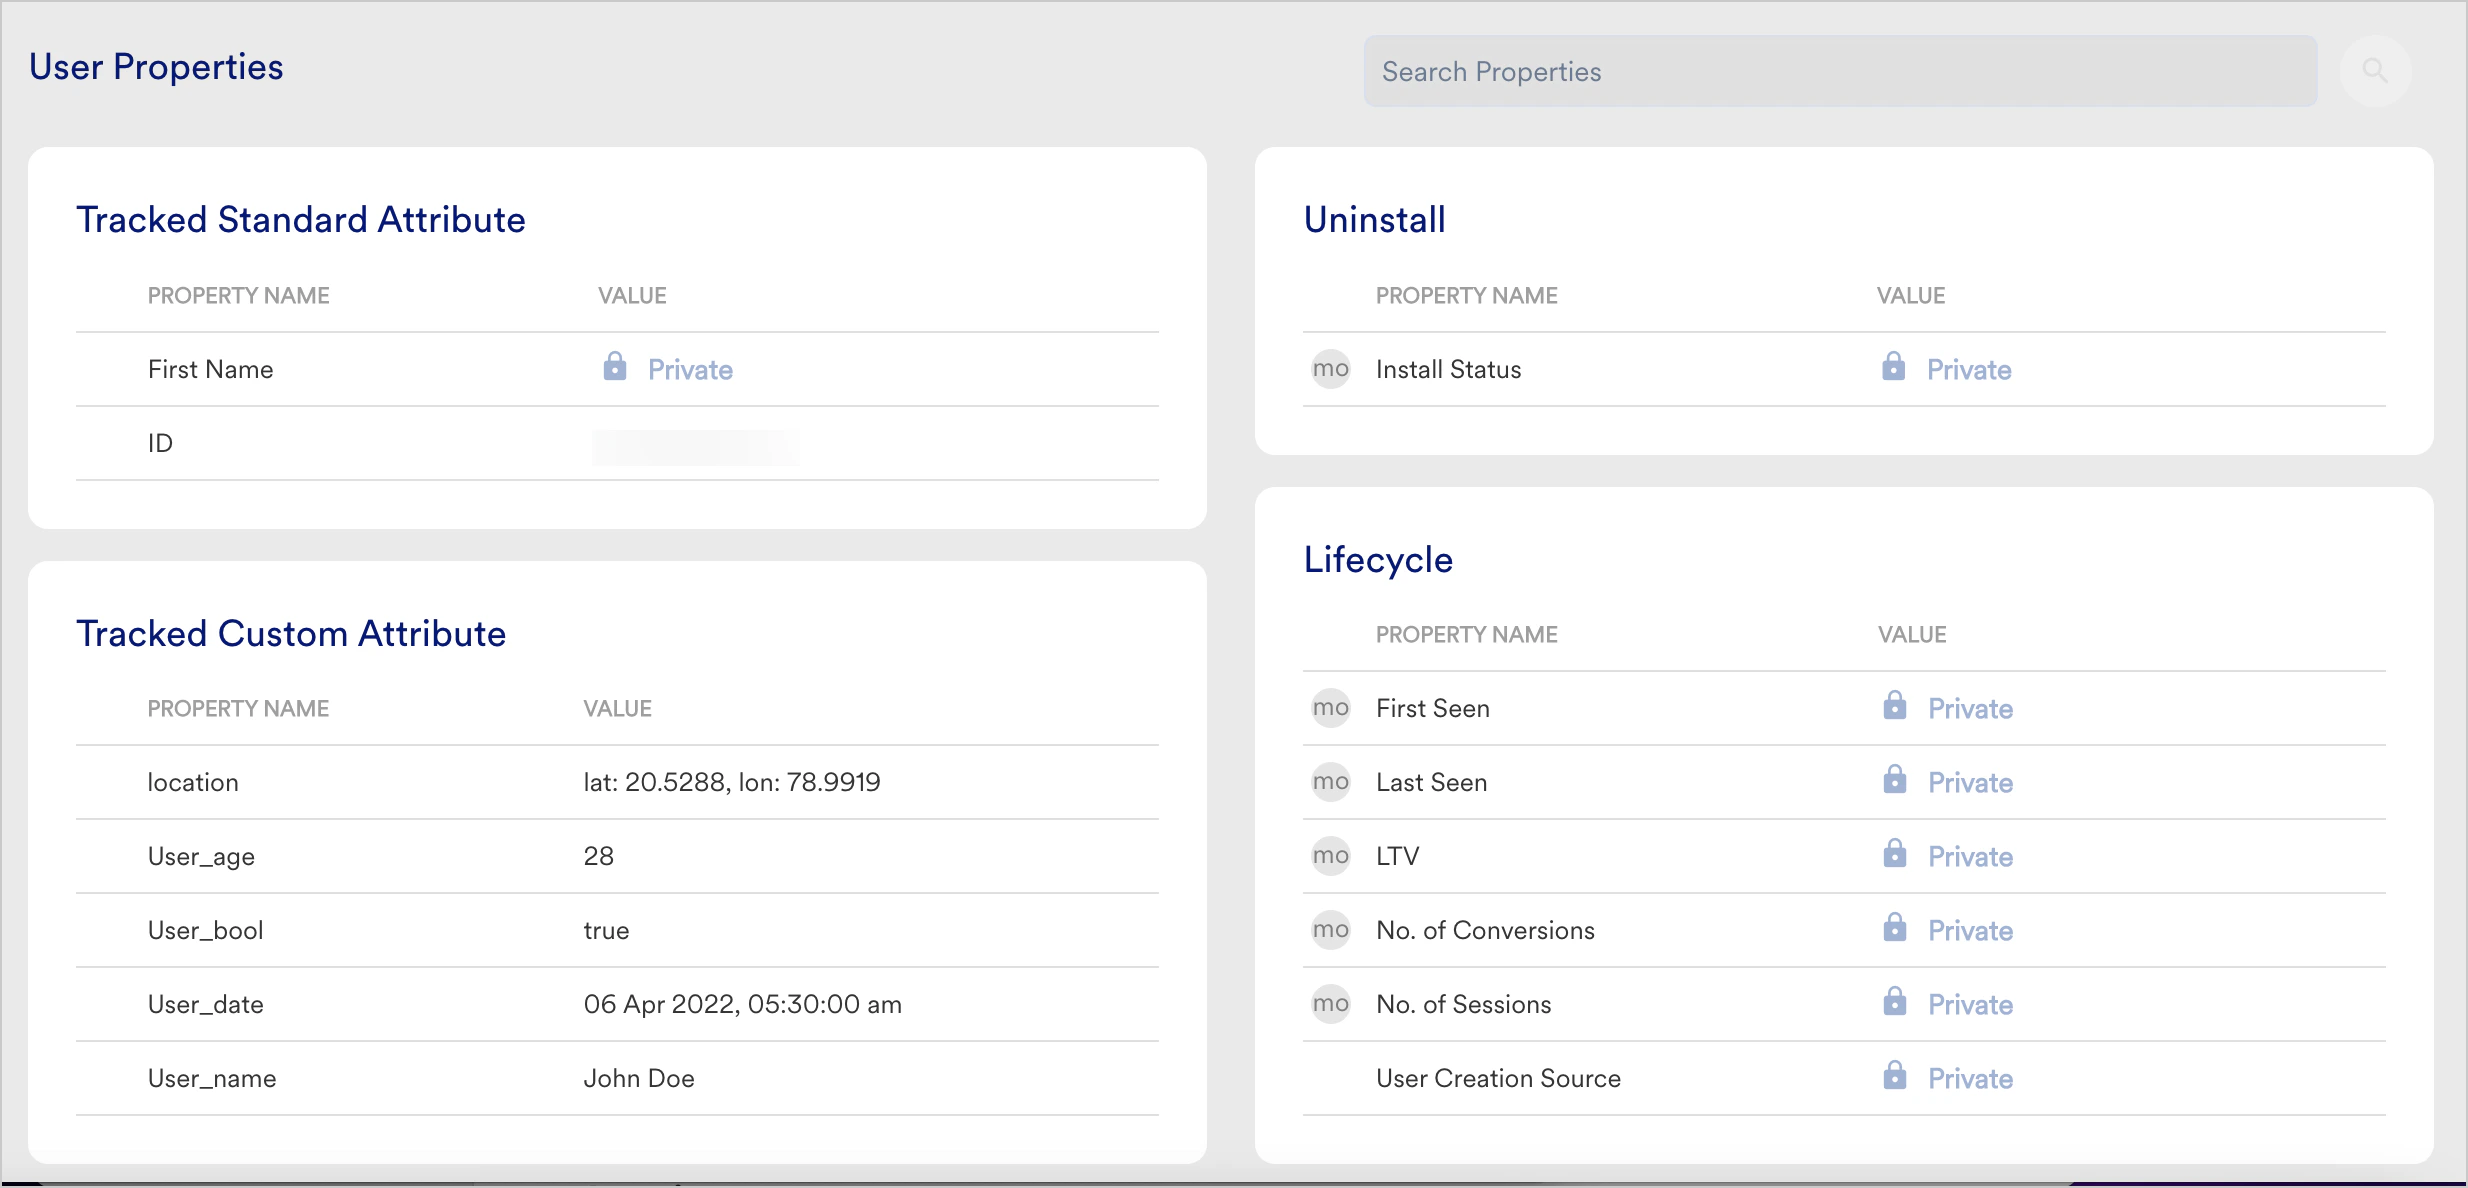Toggle privacy on No. of Conversions
Viewport: 2468px width, 1188px height.
1969,930
